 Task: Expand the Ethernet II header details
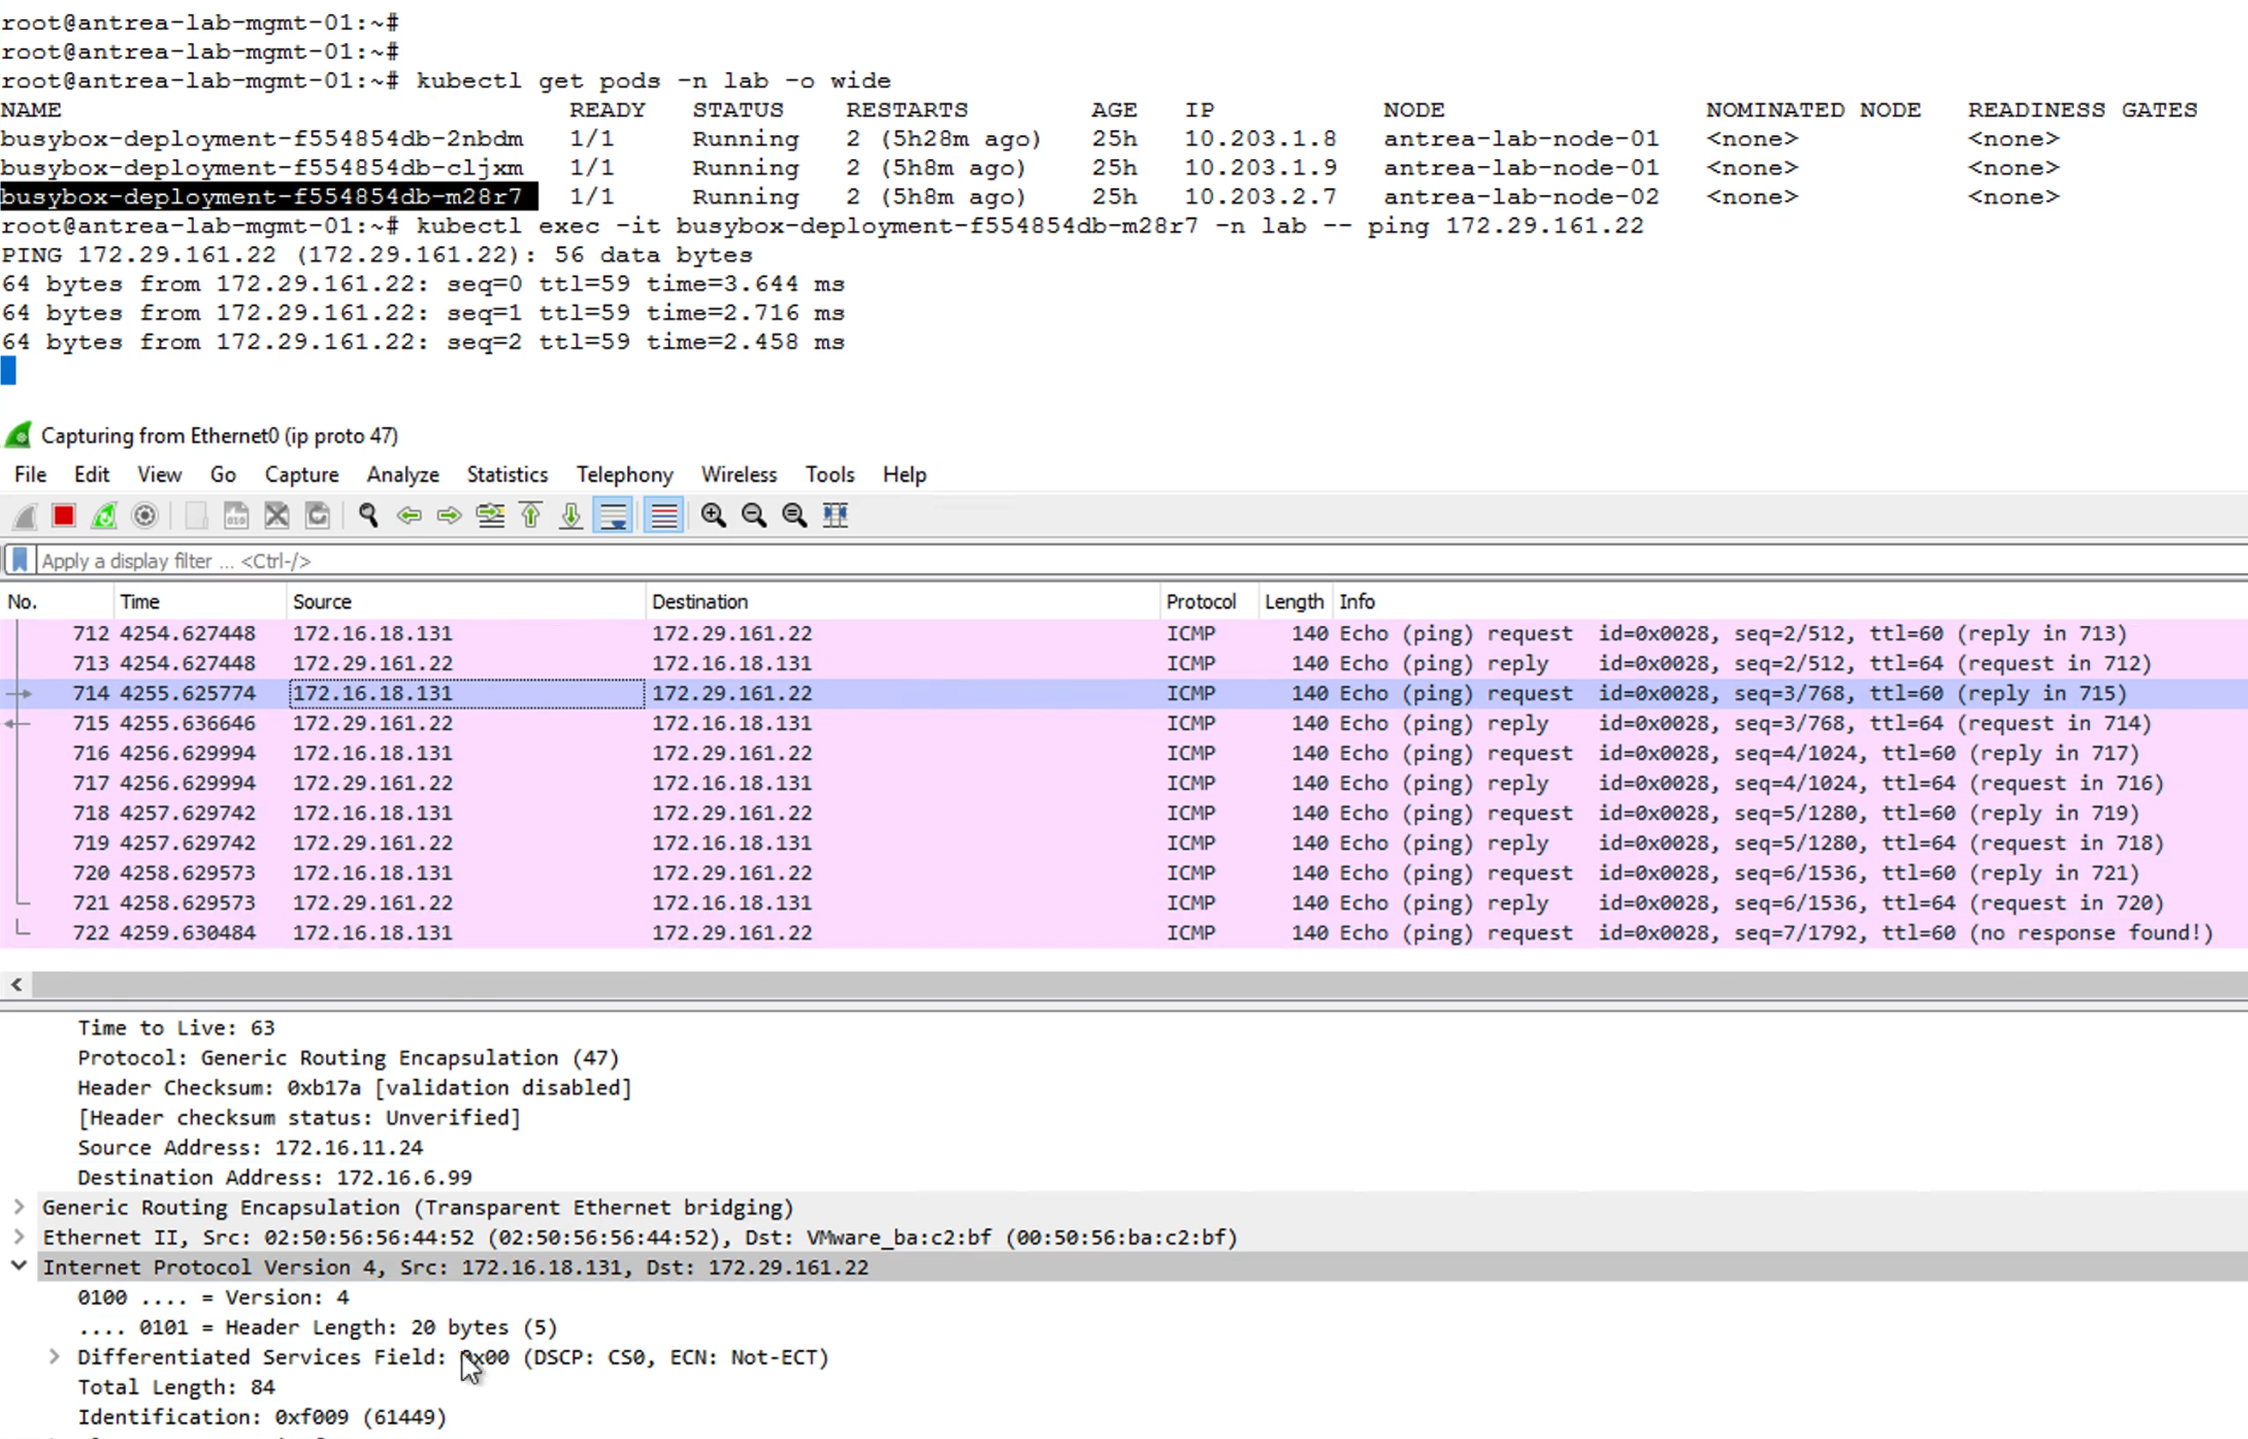tap(19, 1237)
